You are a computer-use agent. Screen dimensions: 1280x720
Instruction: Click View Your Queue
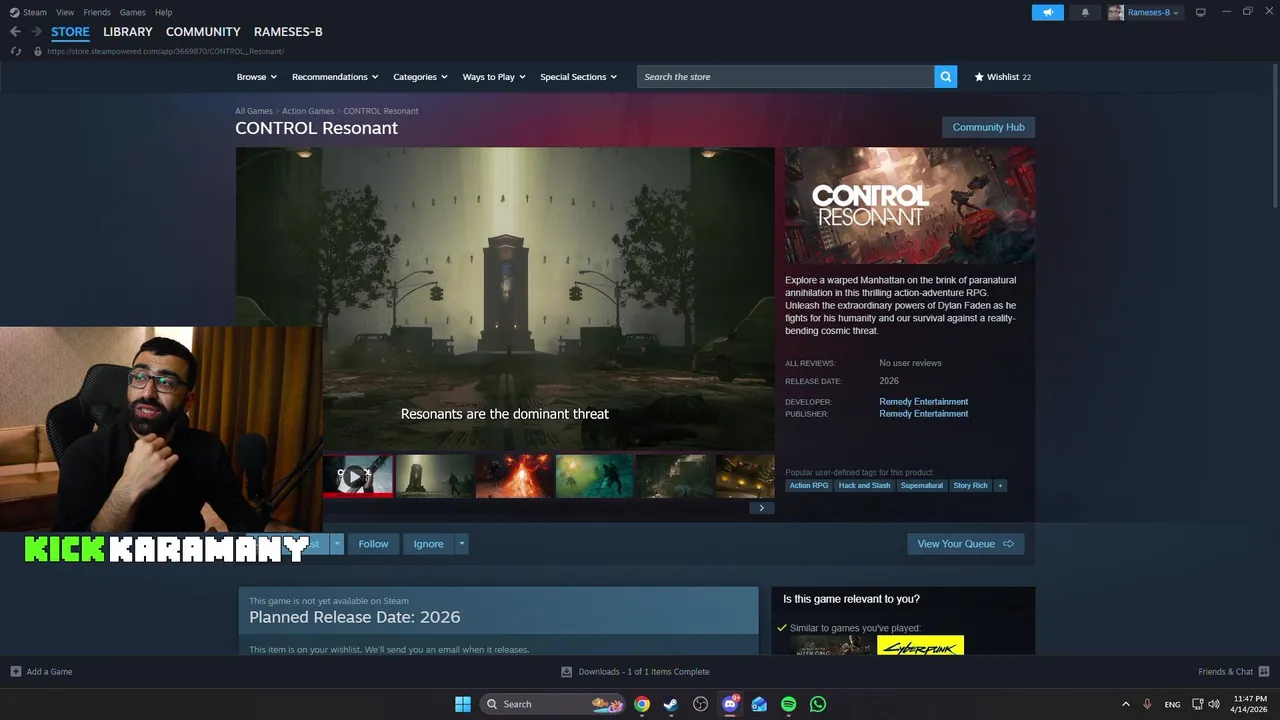pyautogui.click(x=965, y=544)
